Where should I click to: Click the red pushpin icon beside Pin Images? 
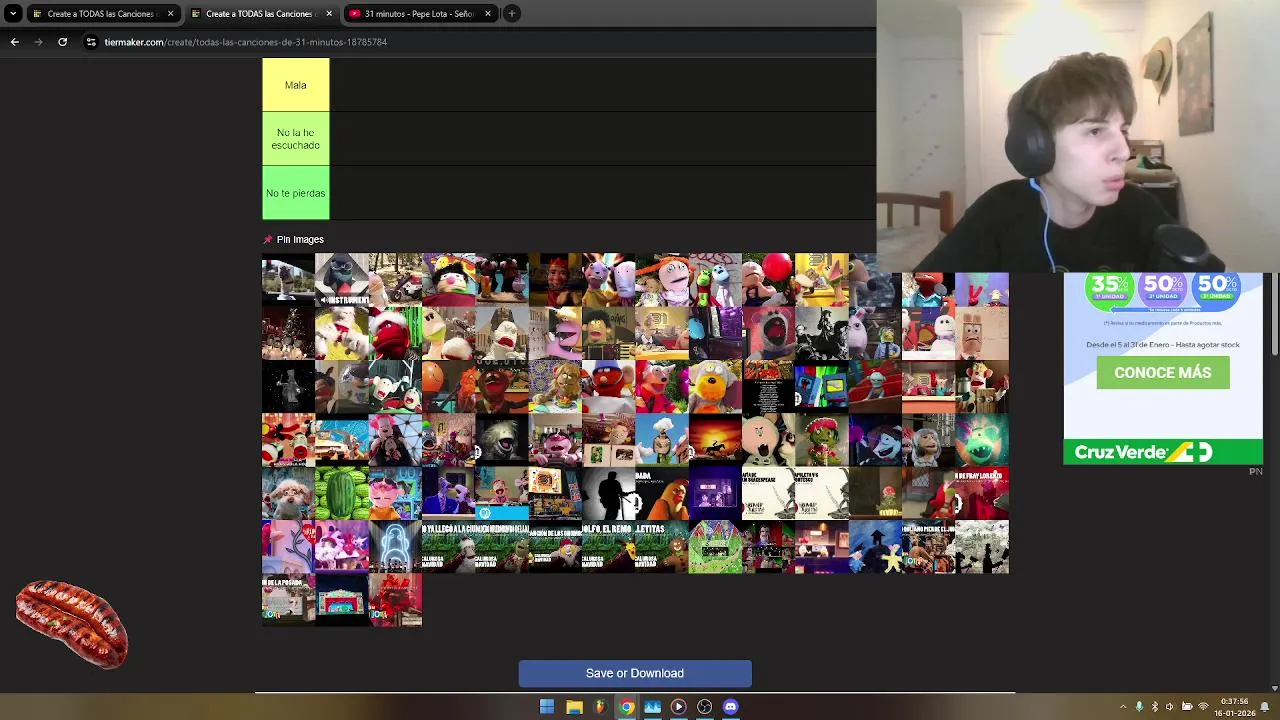pos(267,240)
